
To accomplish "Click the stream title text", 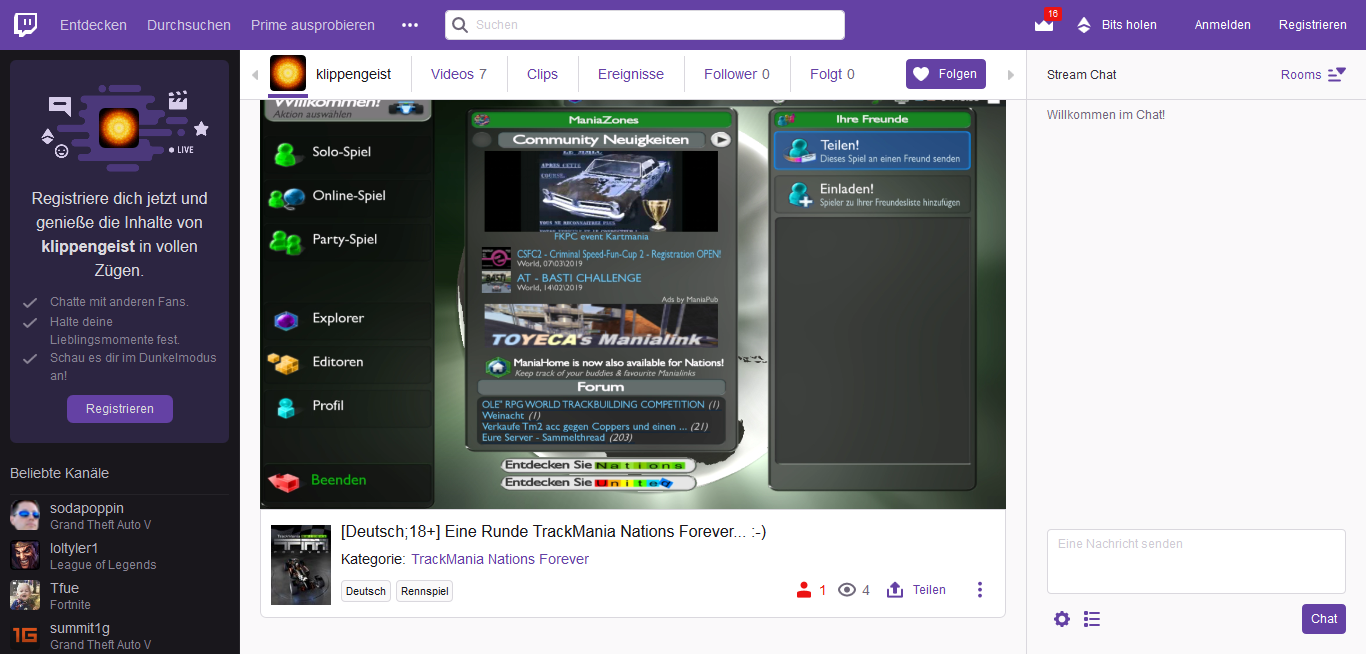I will (554, 532).
